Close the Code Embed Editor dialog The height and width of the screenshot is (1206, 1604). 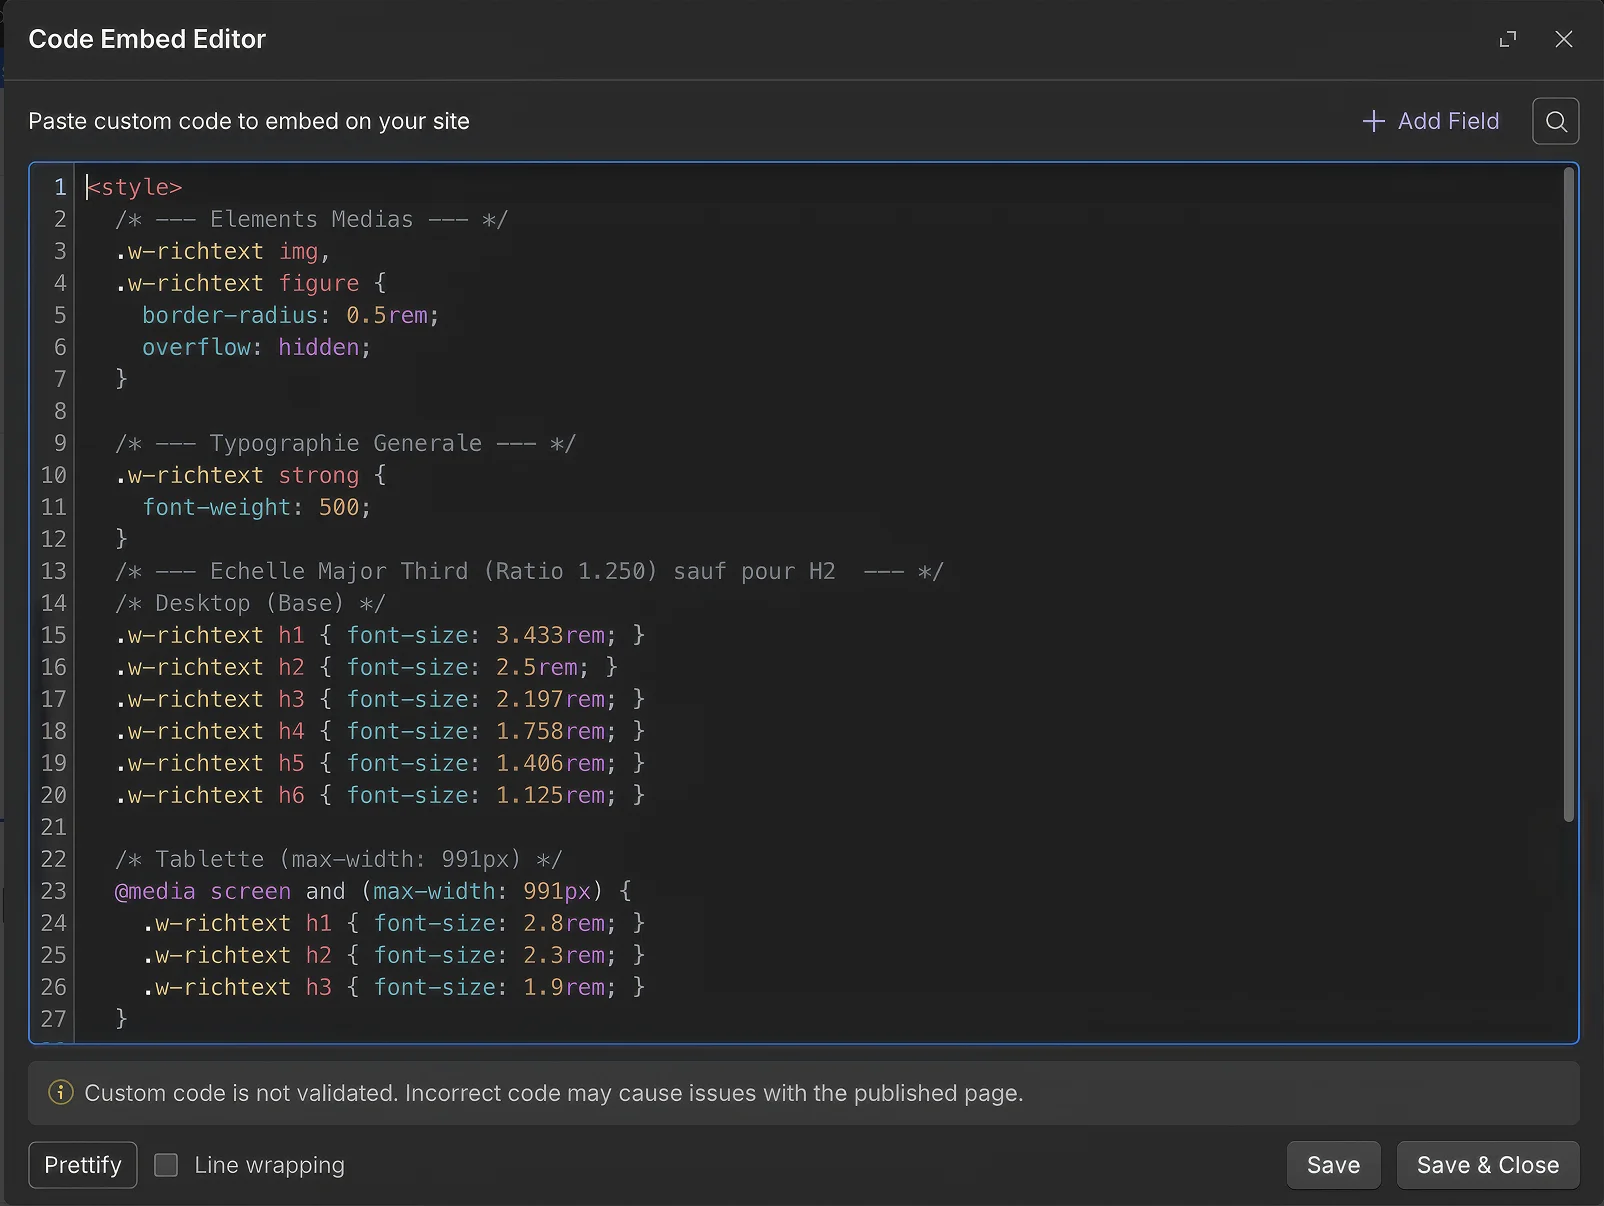click(x=1563, y=39)
